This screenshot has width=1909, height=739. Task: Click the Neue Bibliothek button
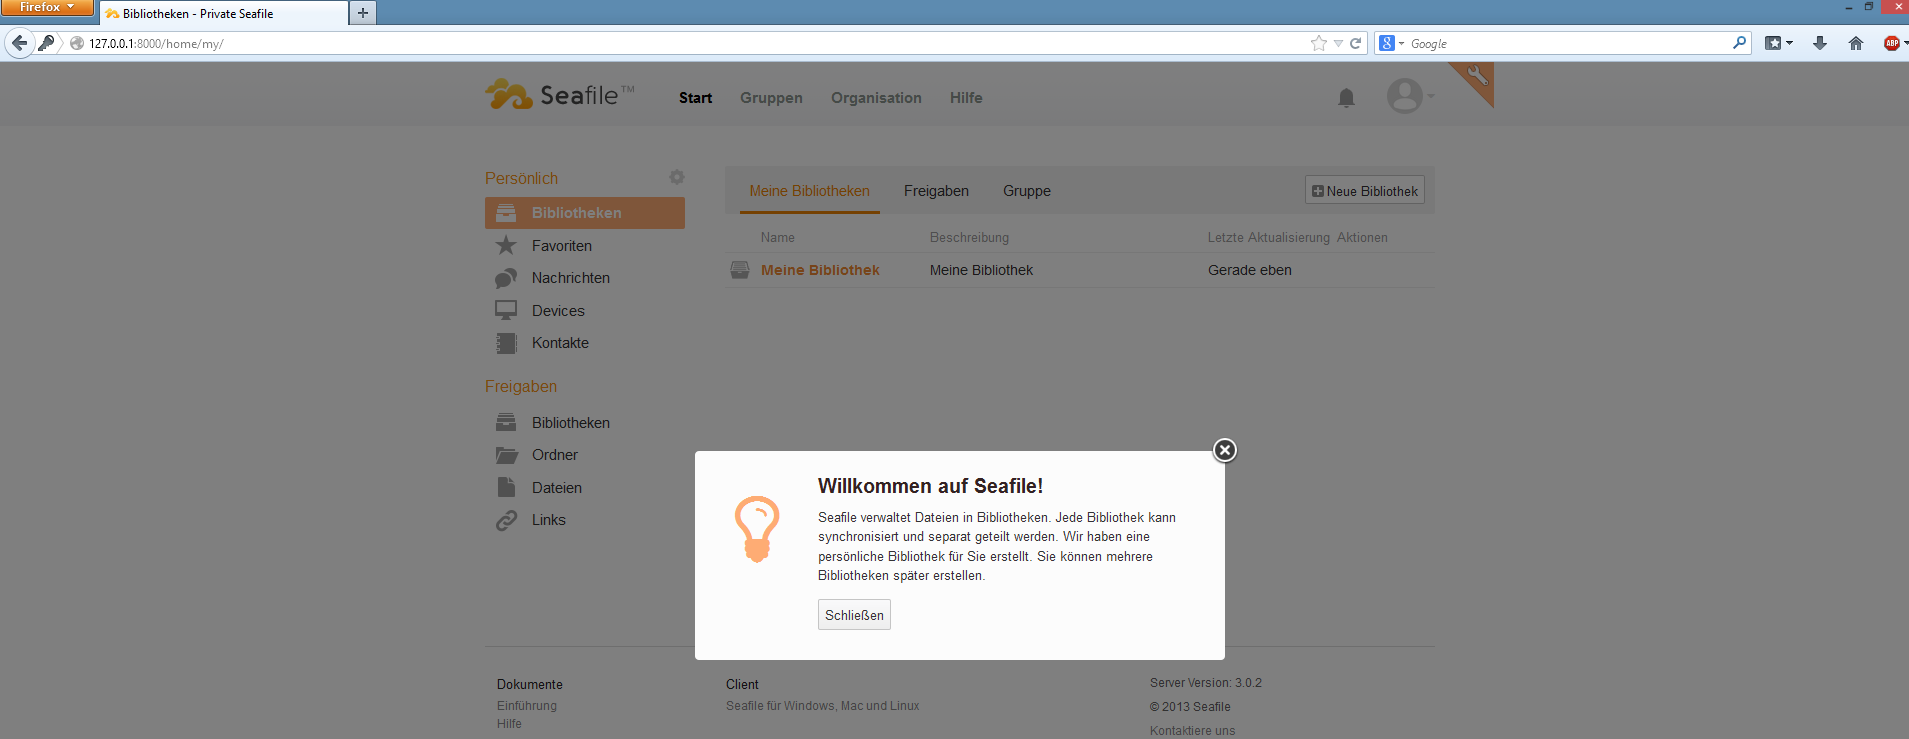click(1365, 191)
